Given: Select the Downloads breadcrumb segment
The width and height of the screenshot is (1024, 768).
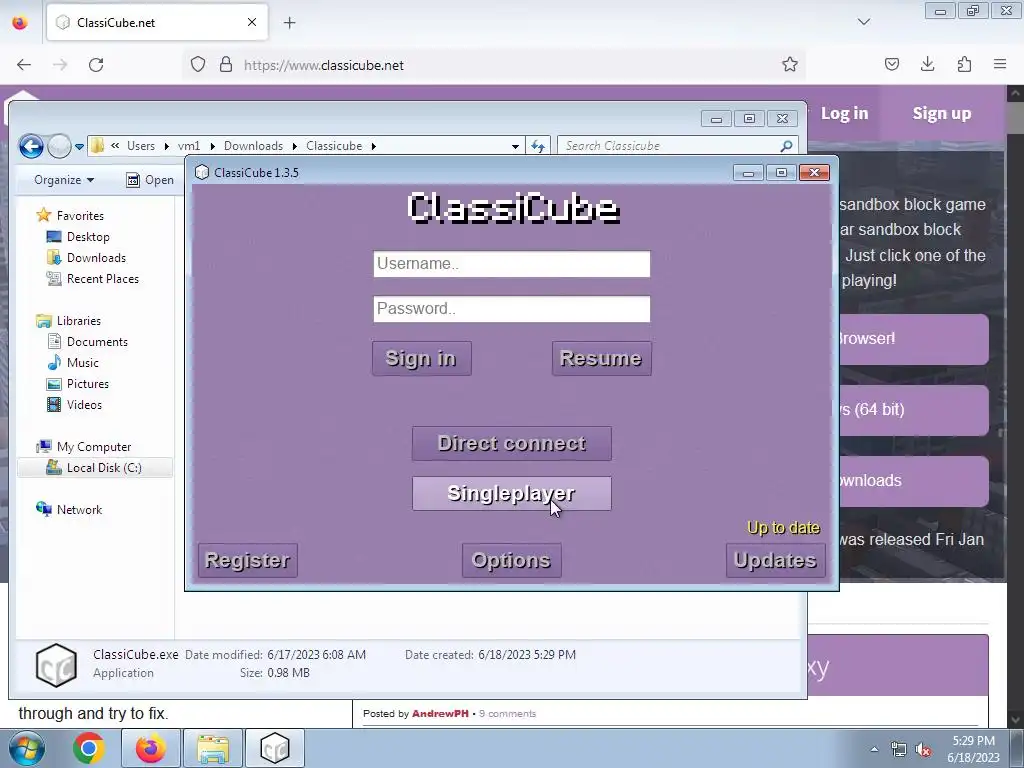Looking at the screenshot, I should [x=253, y=146].
